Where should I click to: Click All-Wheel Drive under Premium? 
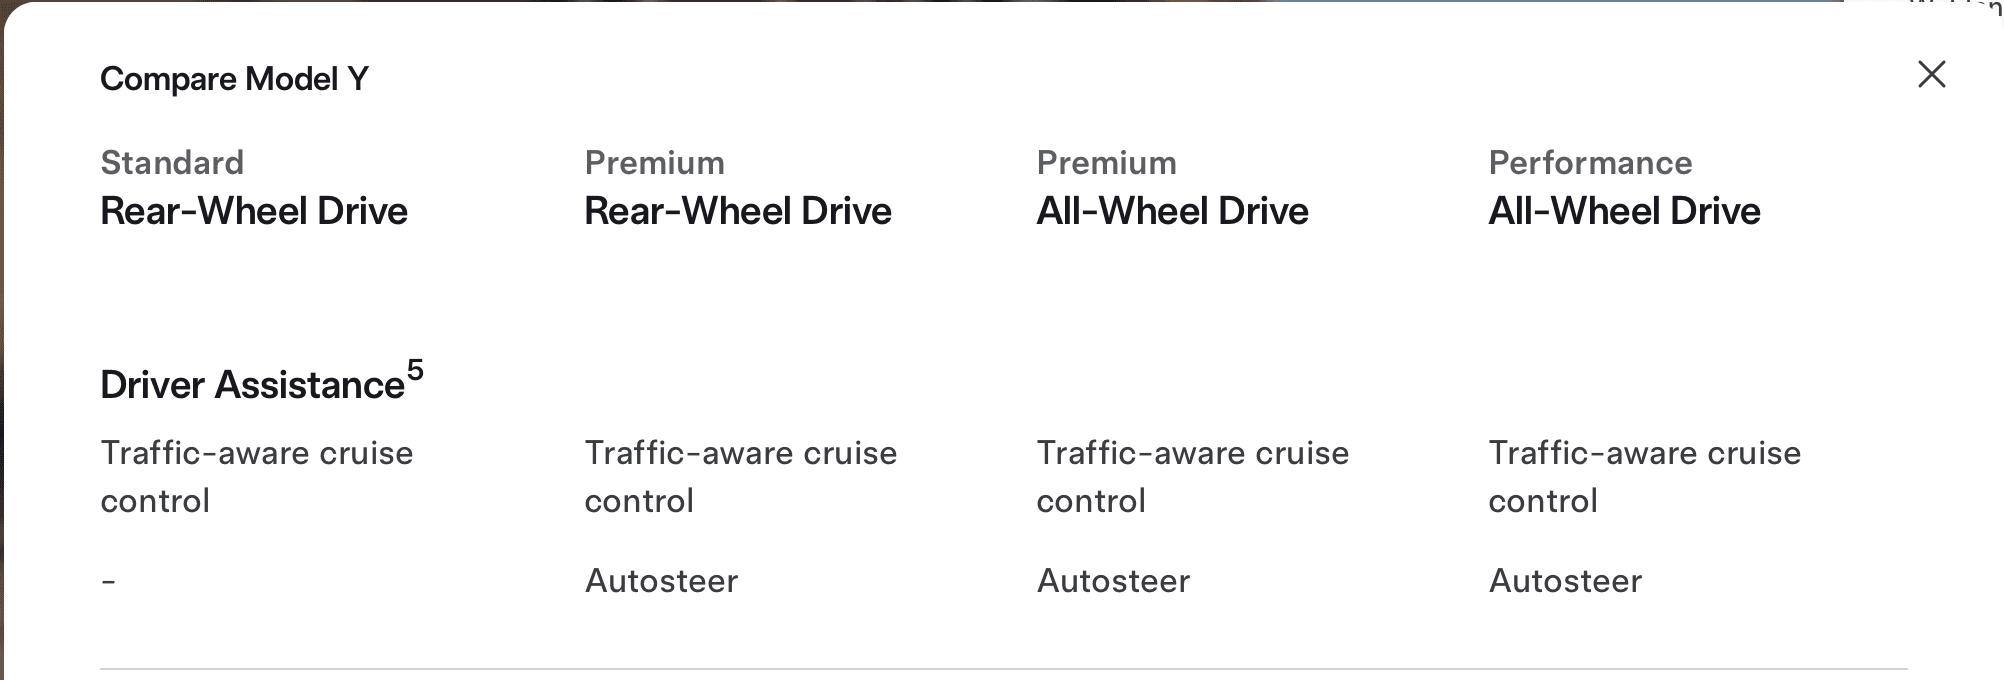point(1172,211)
